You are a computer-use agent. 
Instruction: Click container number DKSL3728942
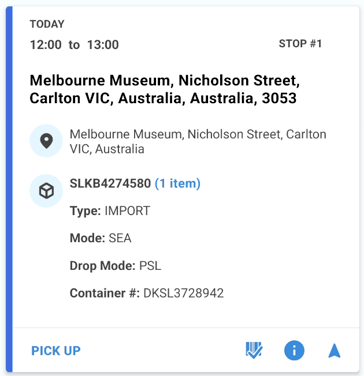click(x=183, y=293)
